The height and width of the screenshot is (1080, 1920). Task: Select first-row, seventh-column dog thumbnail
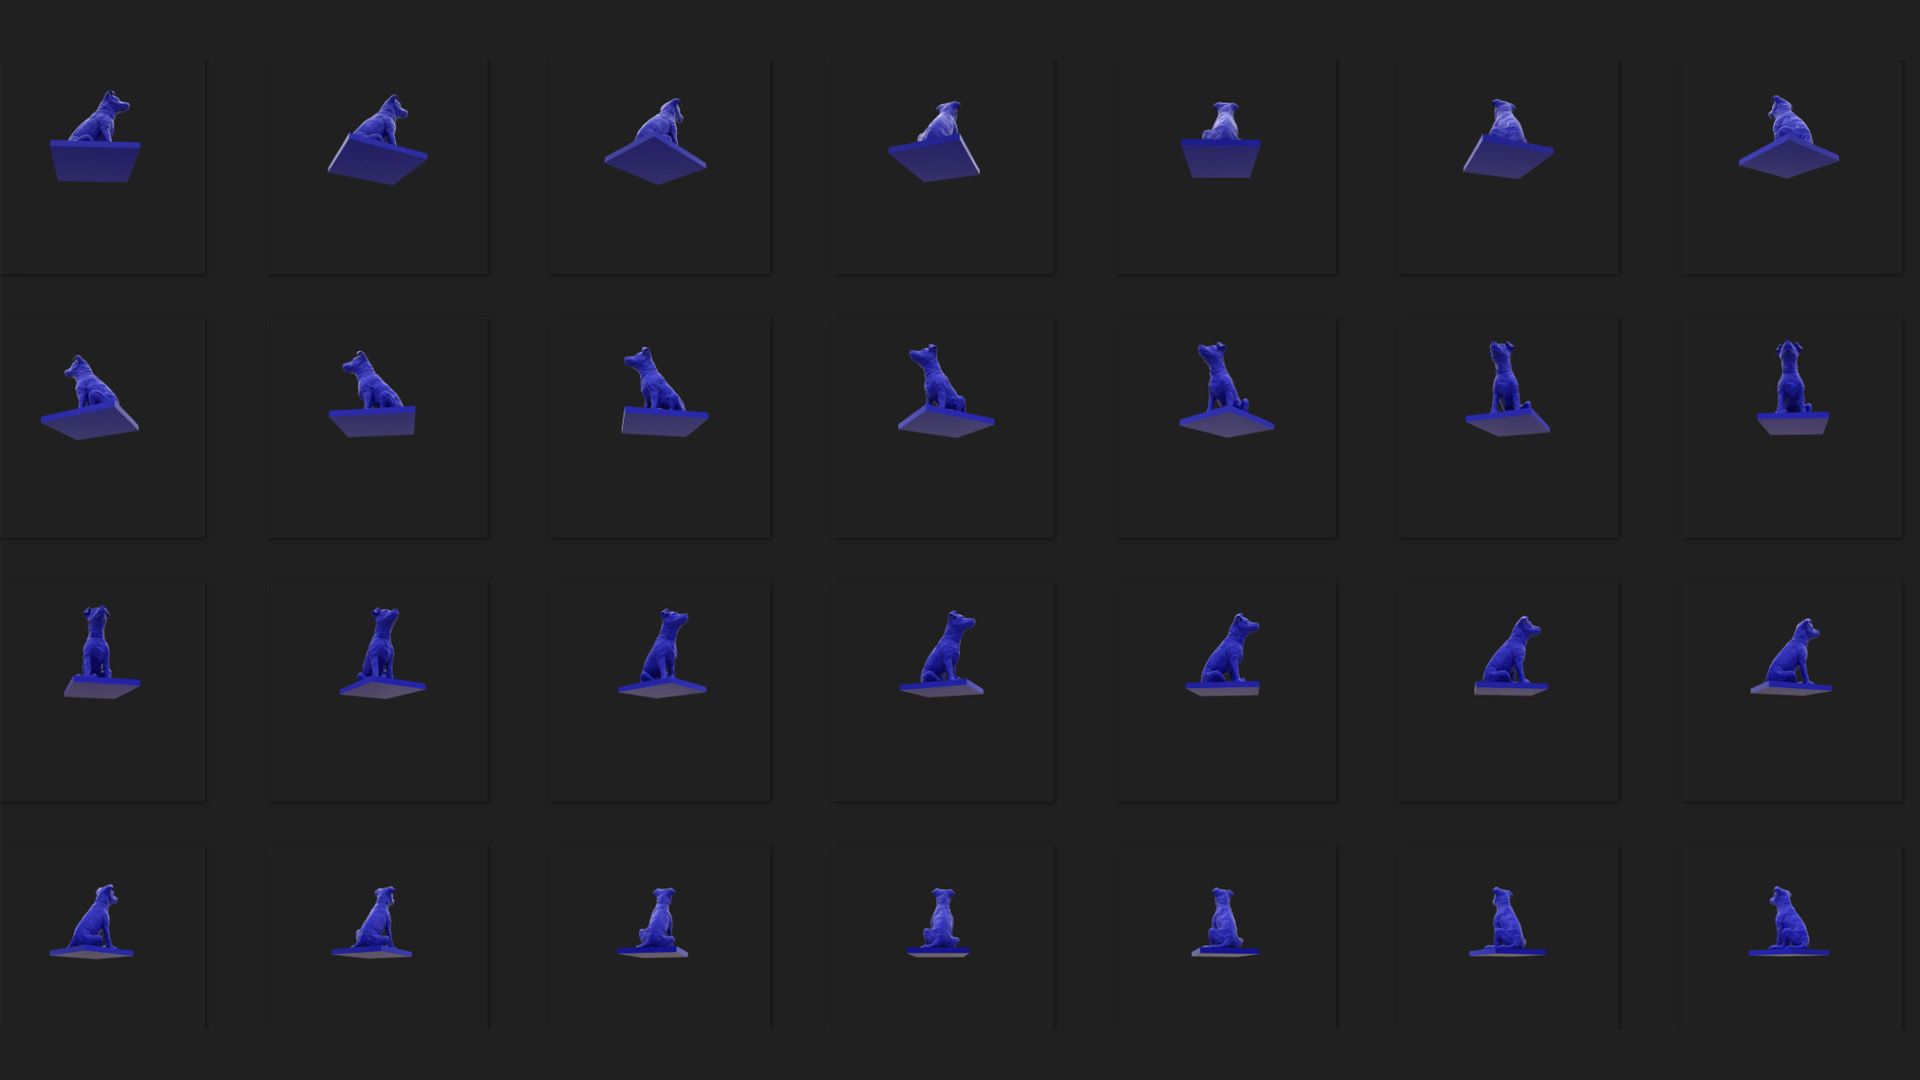coord(1792,166)
